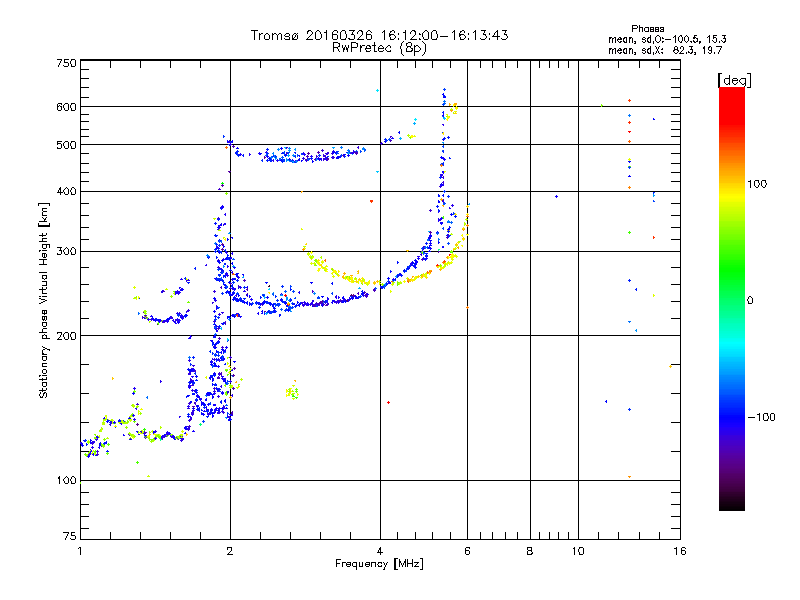Click the black bottom end of the colorbar
The width and height of the screenshot is (800, 600).
click(x=732, y=503)
